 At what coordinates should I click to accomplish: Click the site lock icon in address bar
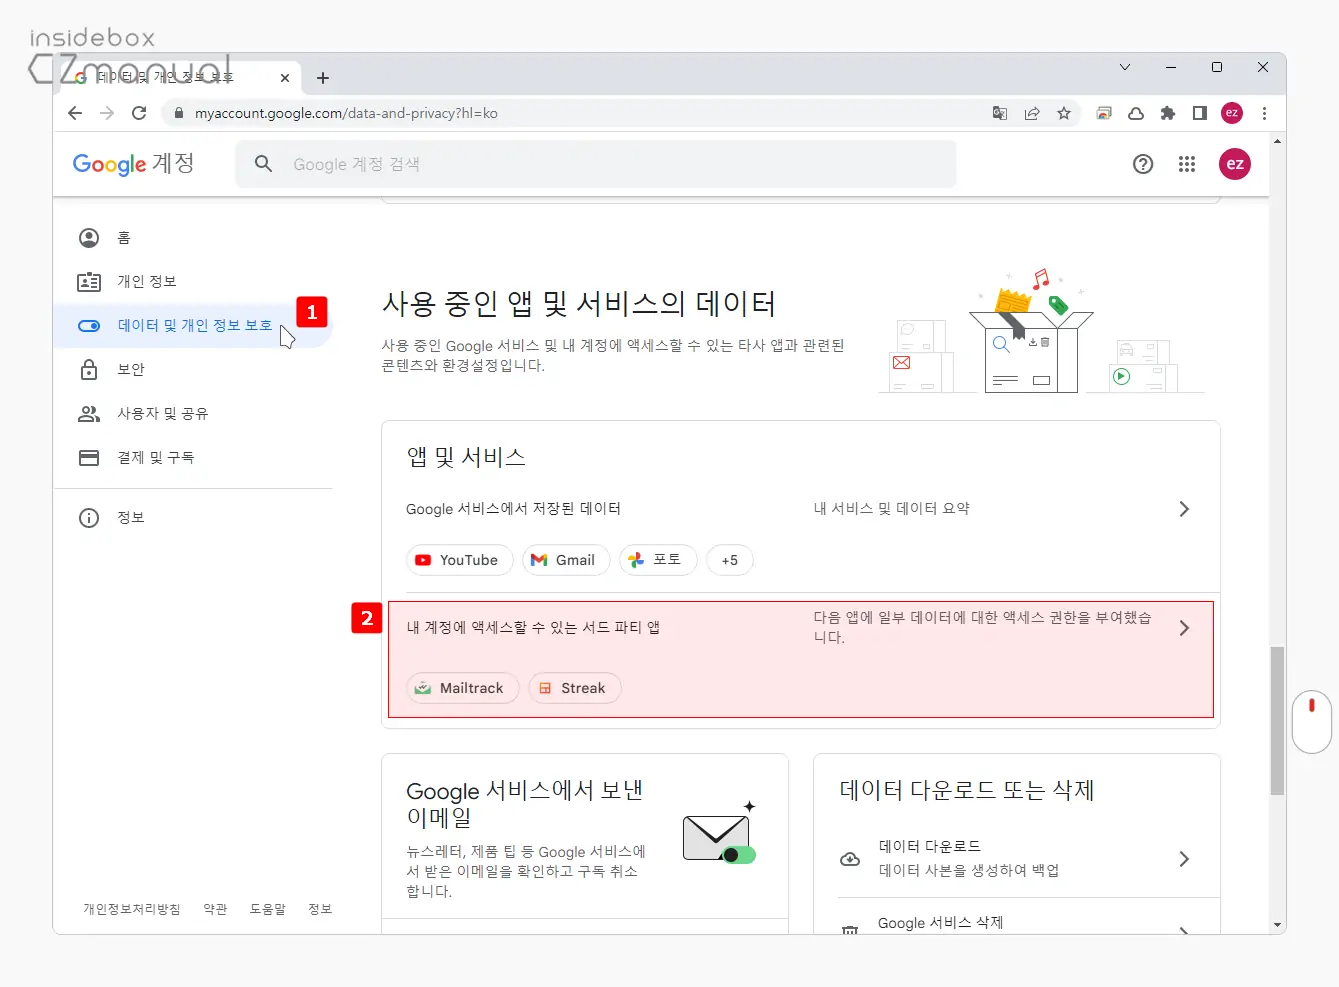[x=179, y=113]
